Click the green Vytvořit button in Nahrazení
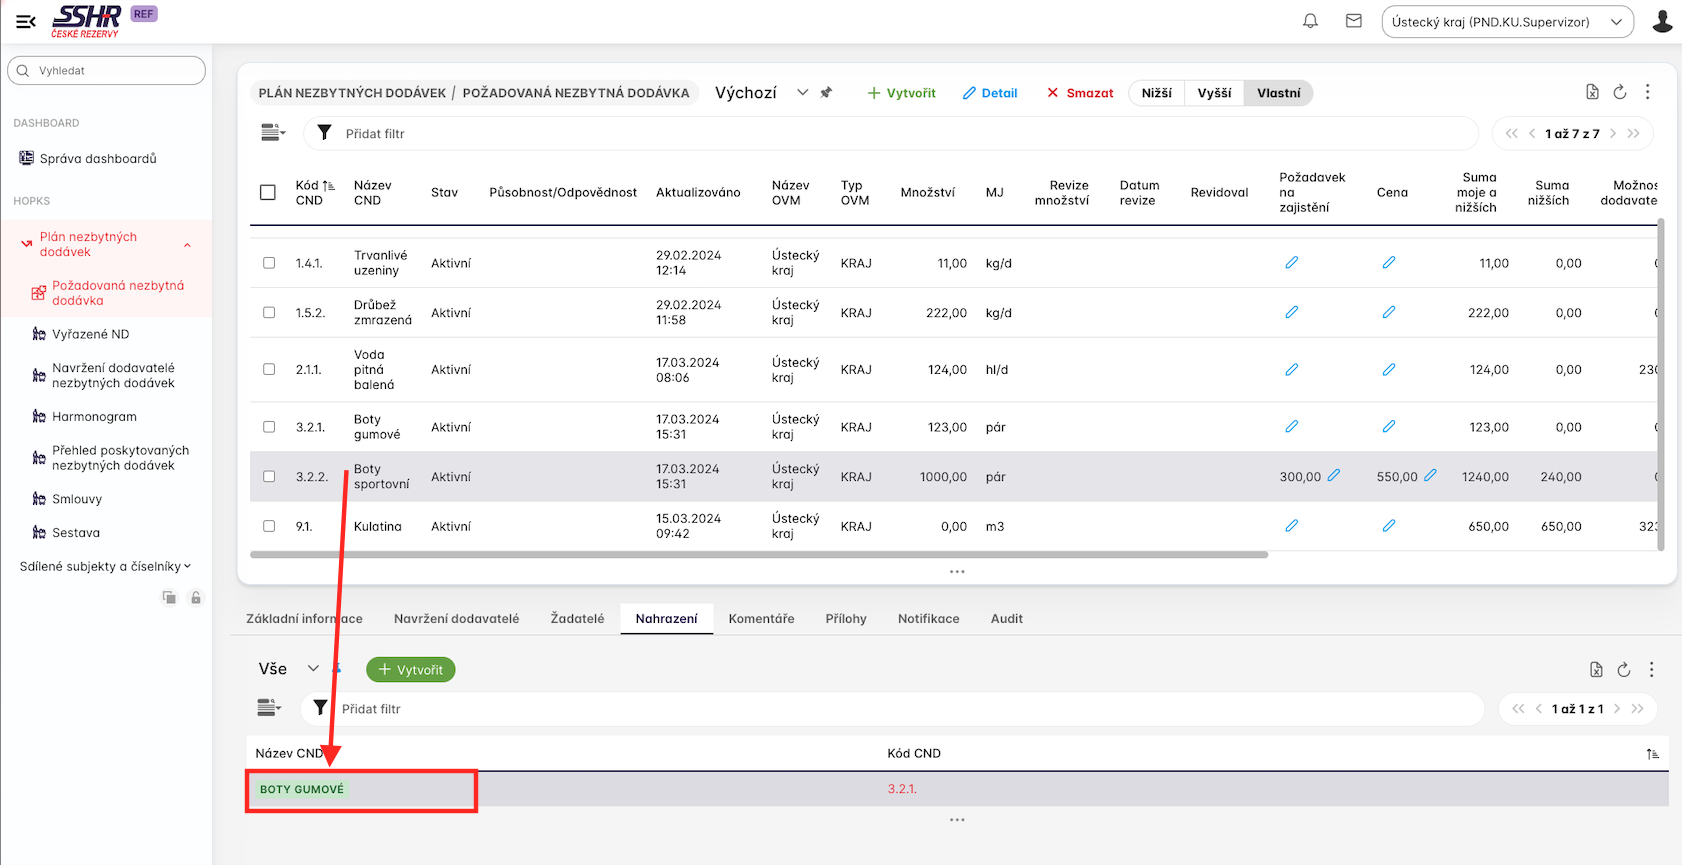1682x865 pixels. coord(411,670)
